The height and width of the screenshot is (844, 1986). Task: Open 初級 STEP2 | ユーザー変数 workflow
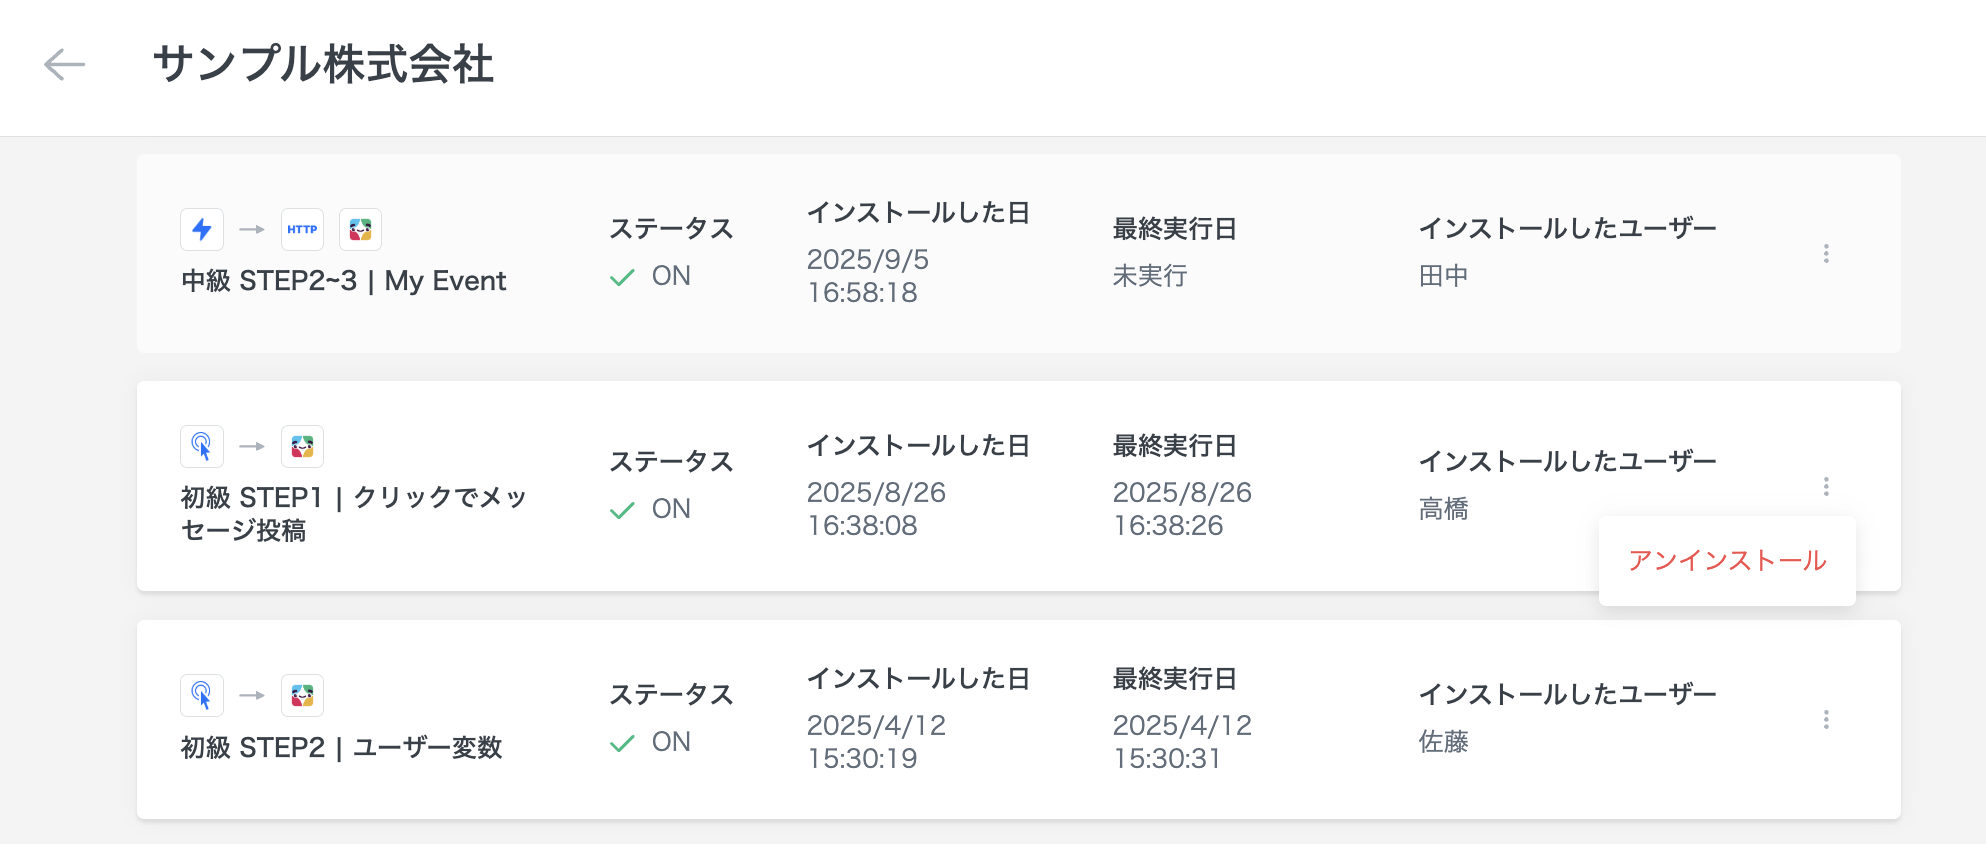tap(341, 748)
